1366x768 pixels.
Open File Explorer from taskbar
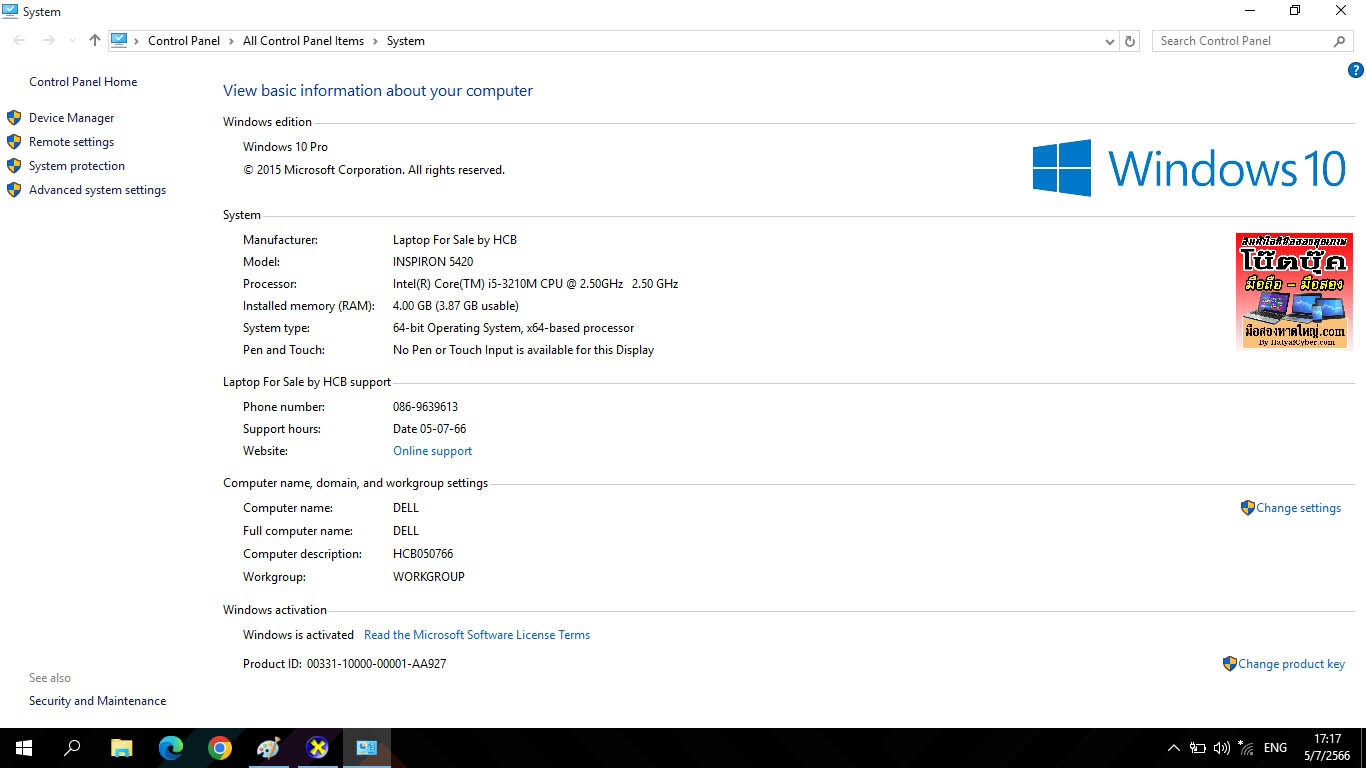(121, 748)
